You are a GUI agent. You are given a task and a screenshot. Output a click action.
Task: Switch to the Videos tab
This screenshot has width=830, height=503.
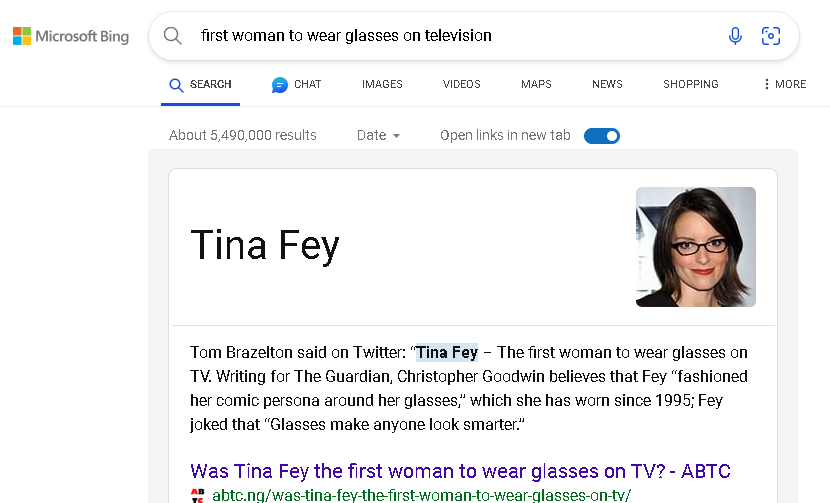click(x=462, y=85)
